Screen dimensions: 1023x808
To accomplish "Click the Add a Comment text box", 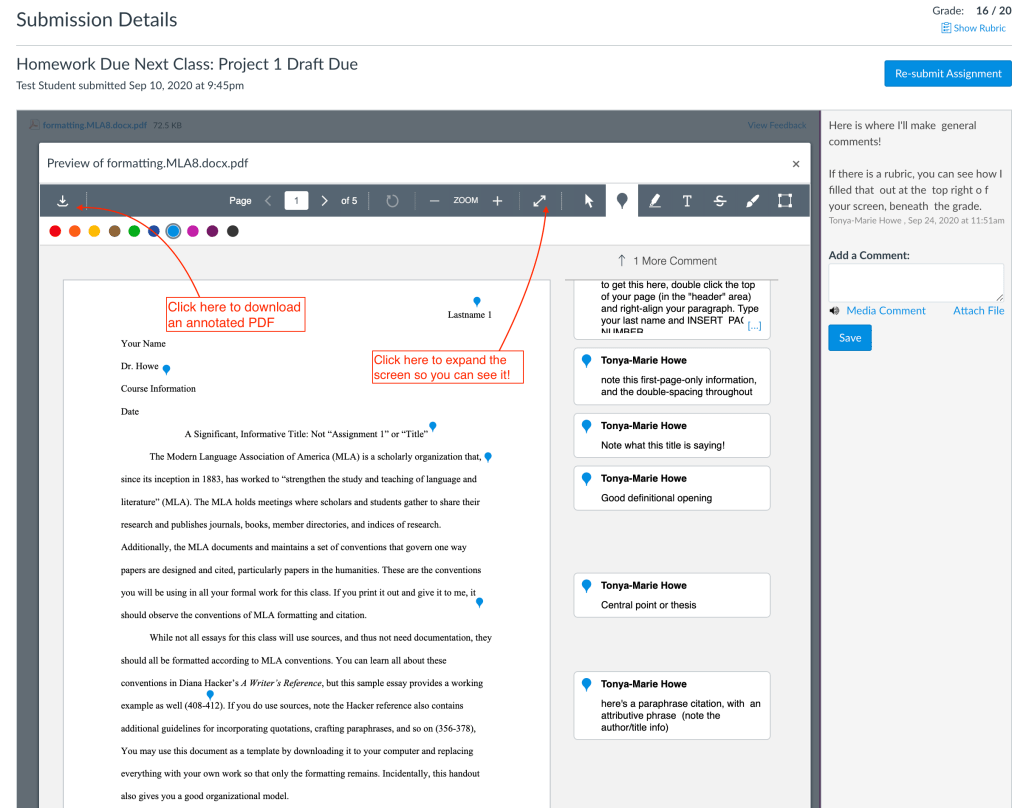I will [x=915, y=282].
